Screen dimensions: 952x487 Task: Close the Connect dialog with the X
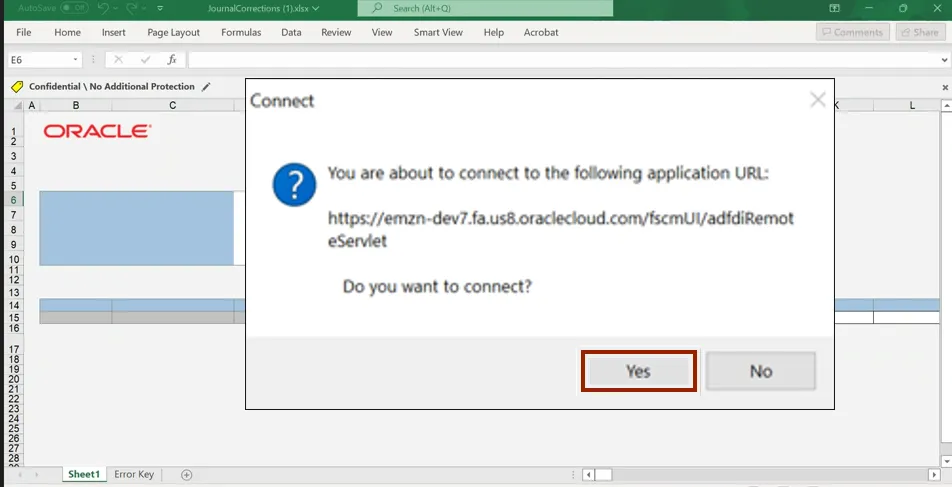pyautogui.click(x=817, y=100)
